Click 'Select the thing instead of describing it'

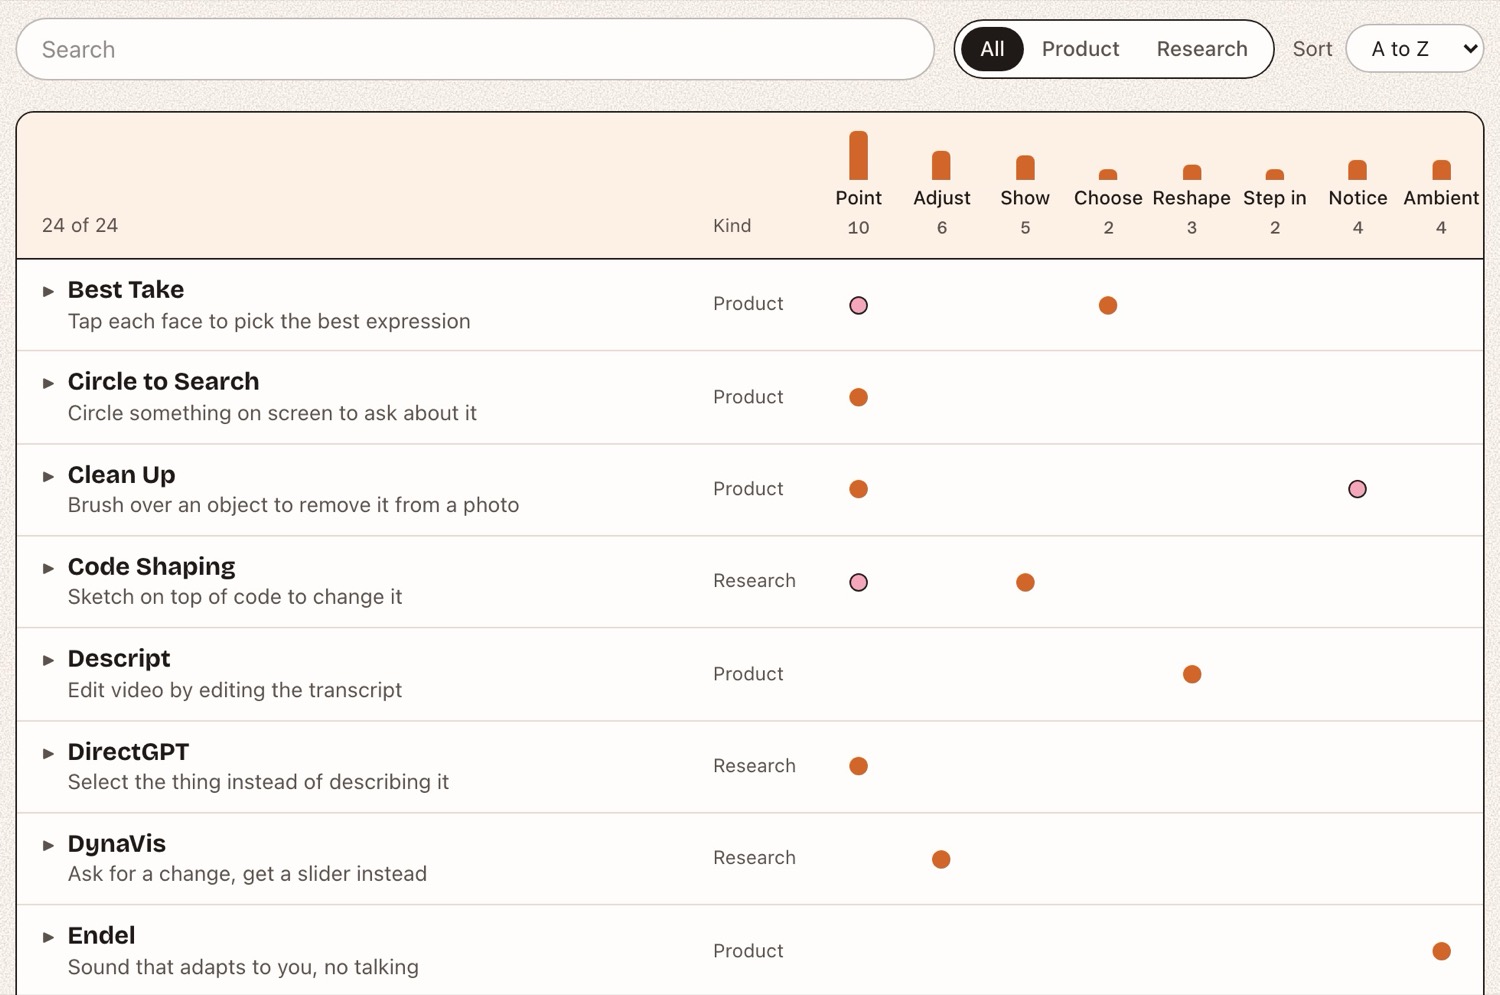tap(258, 782)
